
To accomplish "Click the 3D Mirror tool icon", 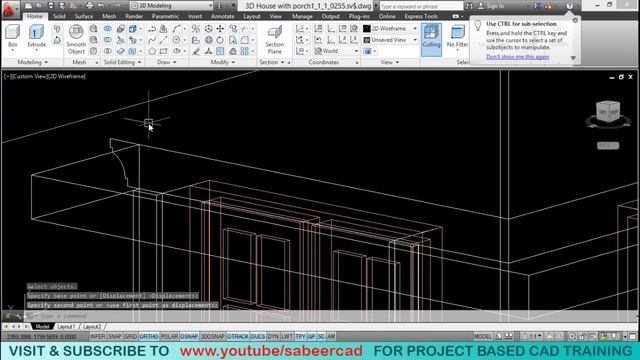I will (196, 29).
